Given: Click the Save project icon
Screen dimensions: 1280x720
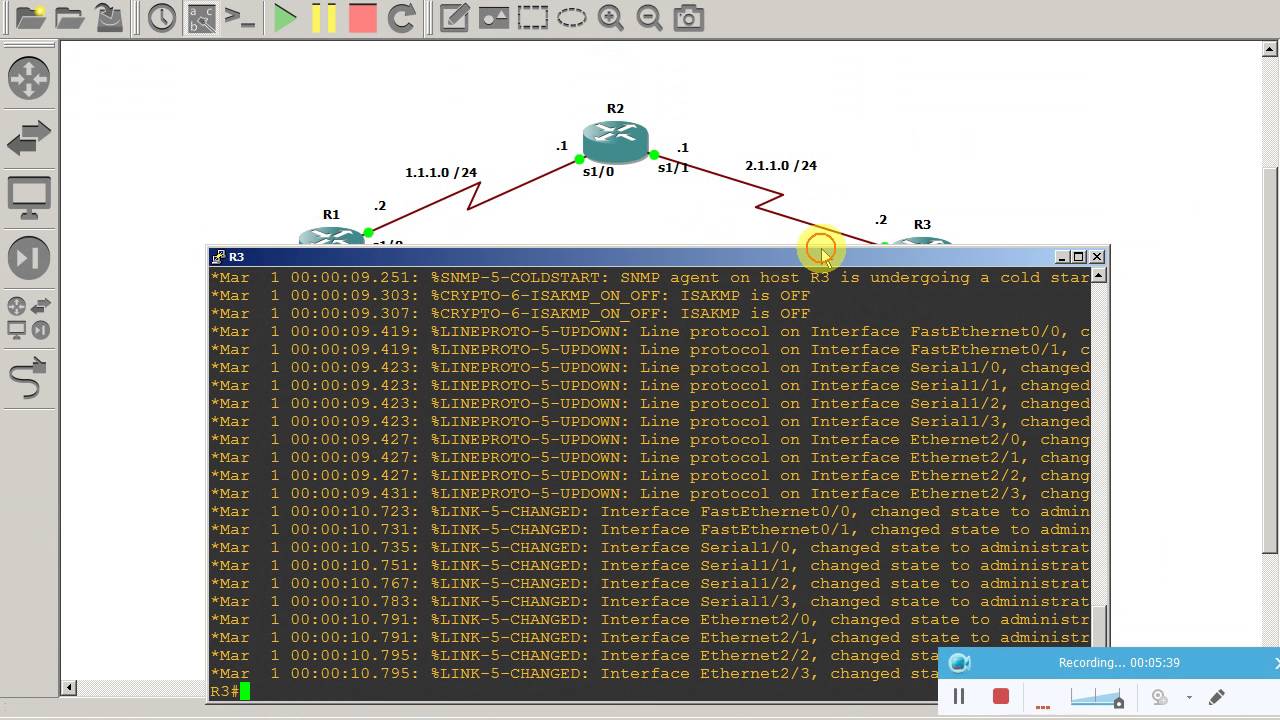Looking at the screenshot, I should coord(108,17).
